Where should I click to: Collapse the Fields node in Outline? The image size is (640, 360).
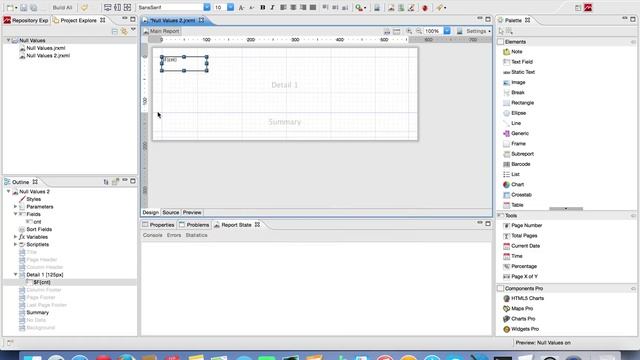pyautogui.click(x=16, y=214)
